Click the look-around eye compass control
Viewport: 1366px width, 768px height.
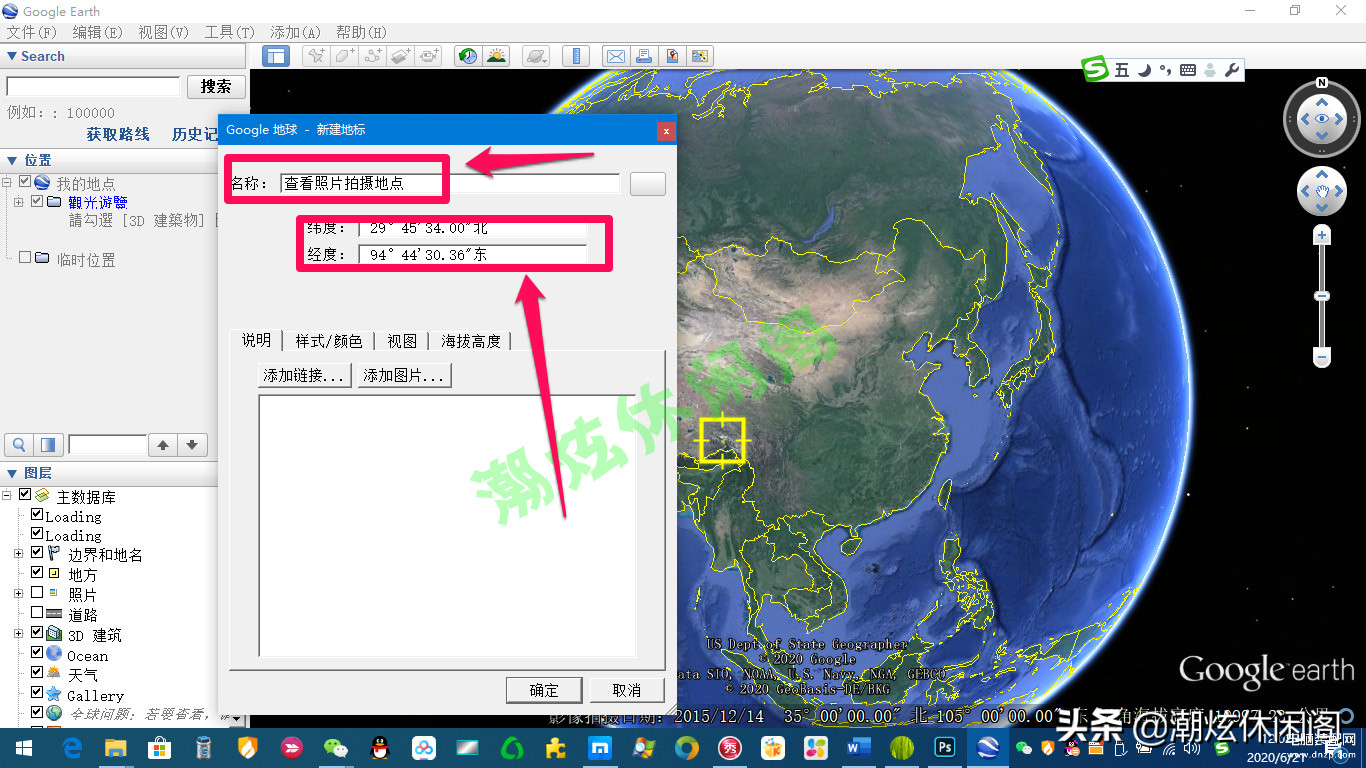1322,119
